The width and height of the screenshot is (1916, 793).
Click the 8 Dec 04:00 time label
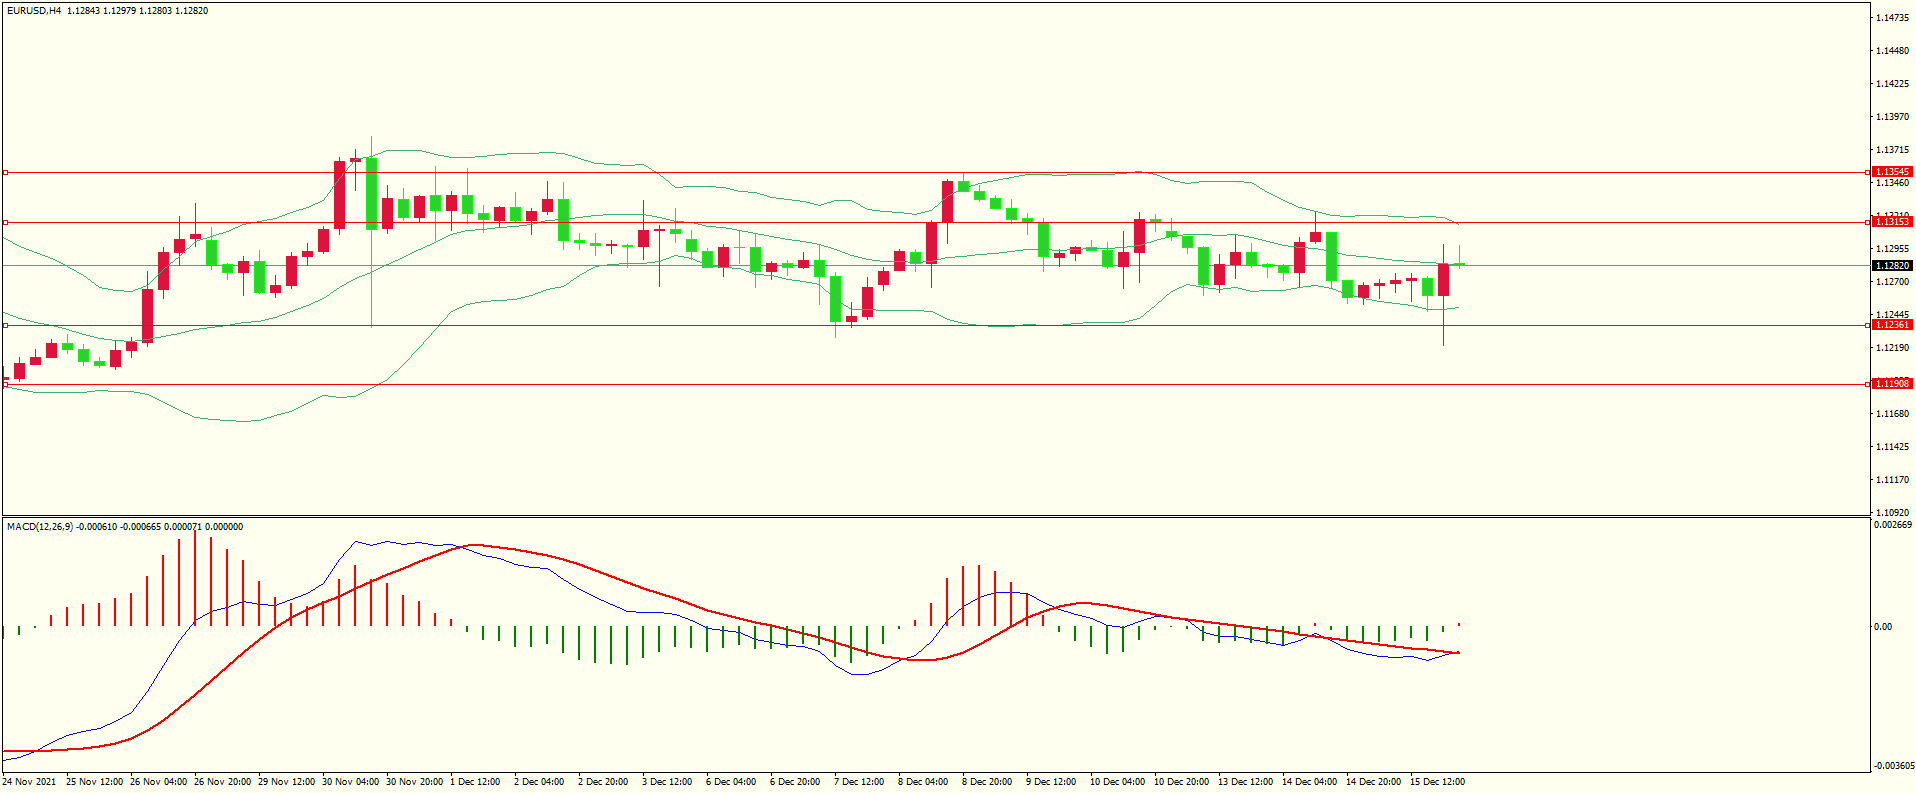tap(923, 782)
